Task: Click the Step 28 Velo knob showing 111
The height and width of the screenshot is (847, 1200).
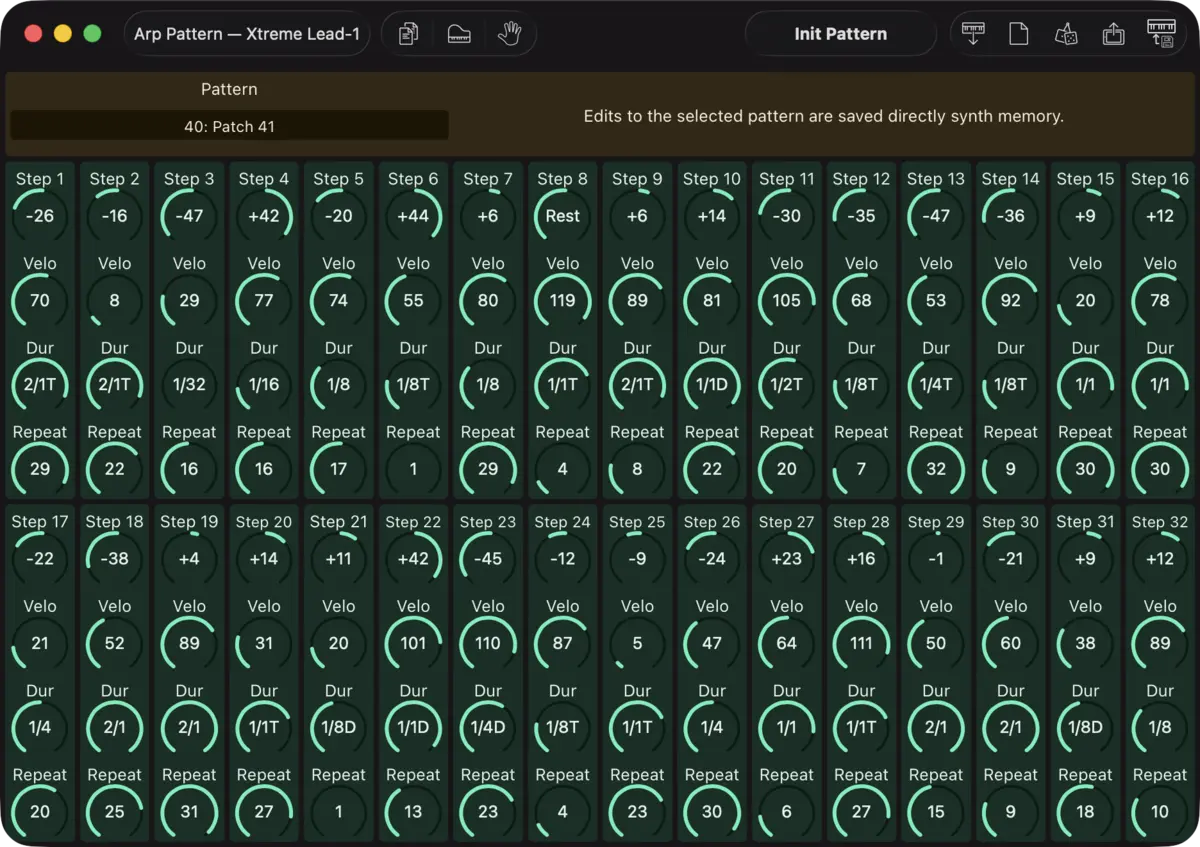Action: (x=861, y=643)
